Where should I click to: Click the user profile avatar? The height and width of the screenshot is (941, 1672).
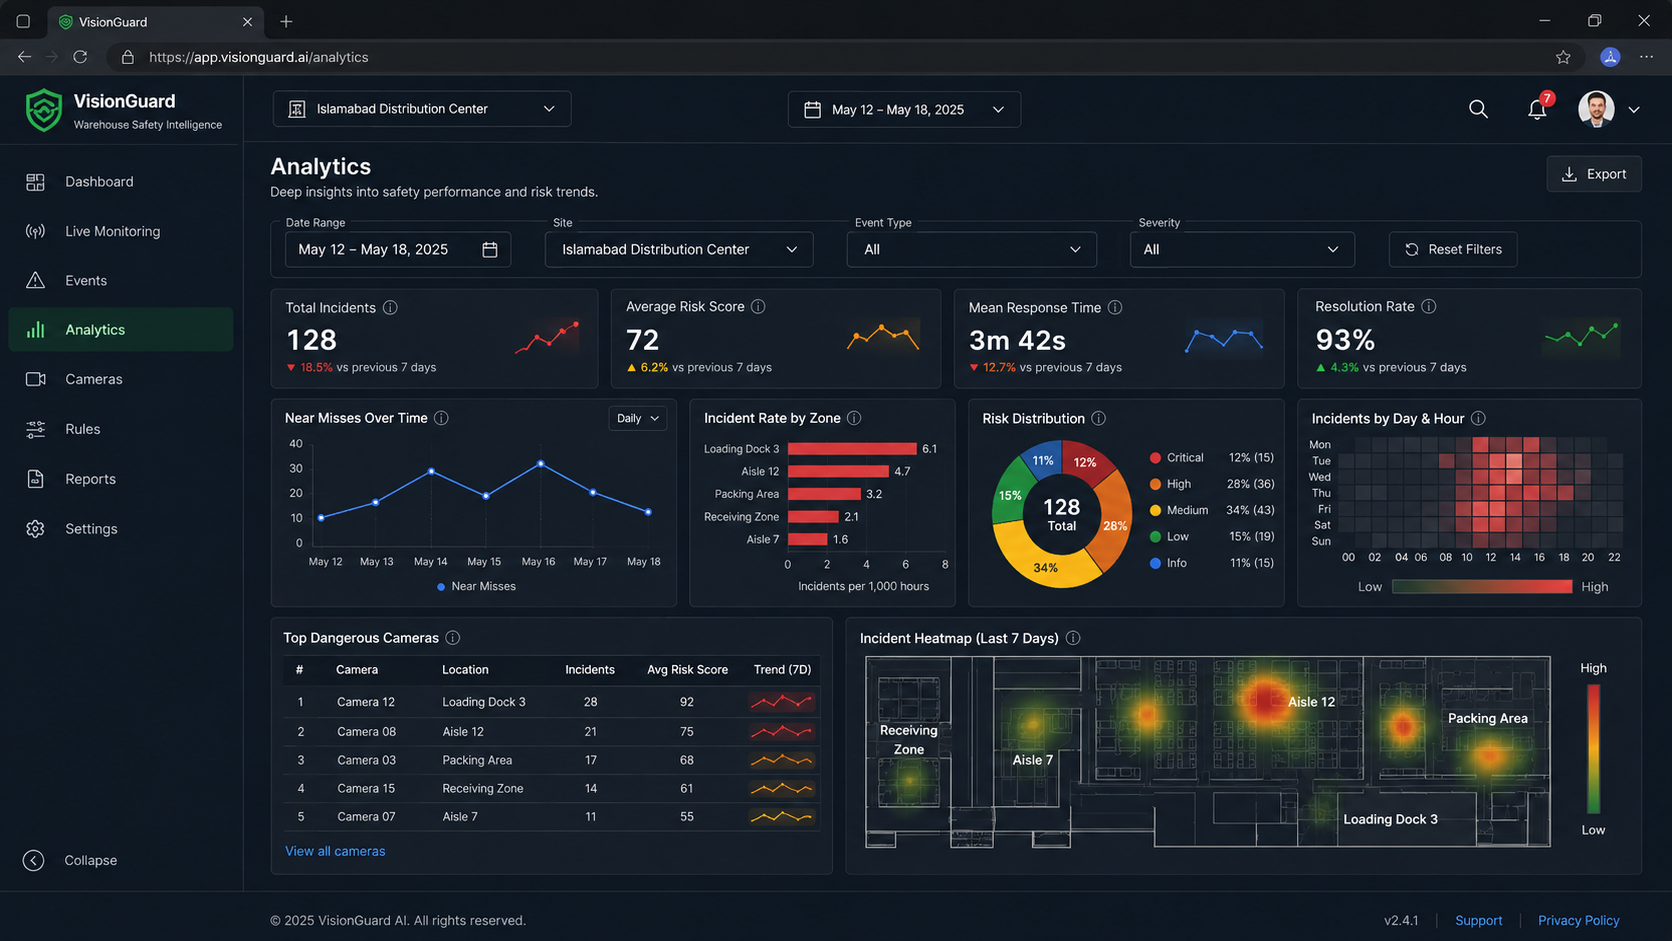click(1596, 109)
